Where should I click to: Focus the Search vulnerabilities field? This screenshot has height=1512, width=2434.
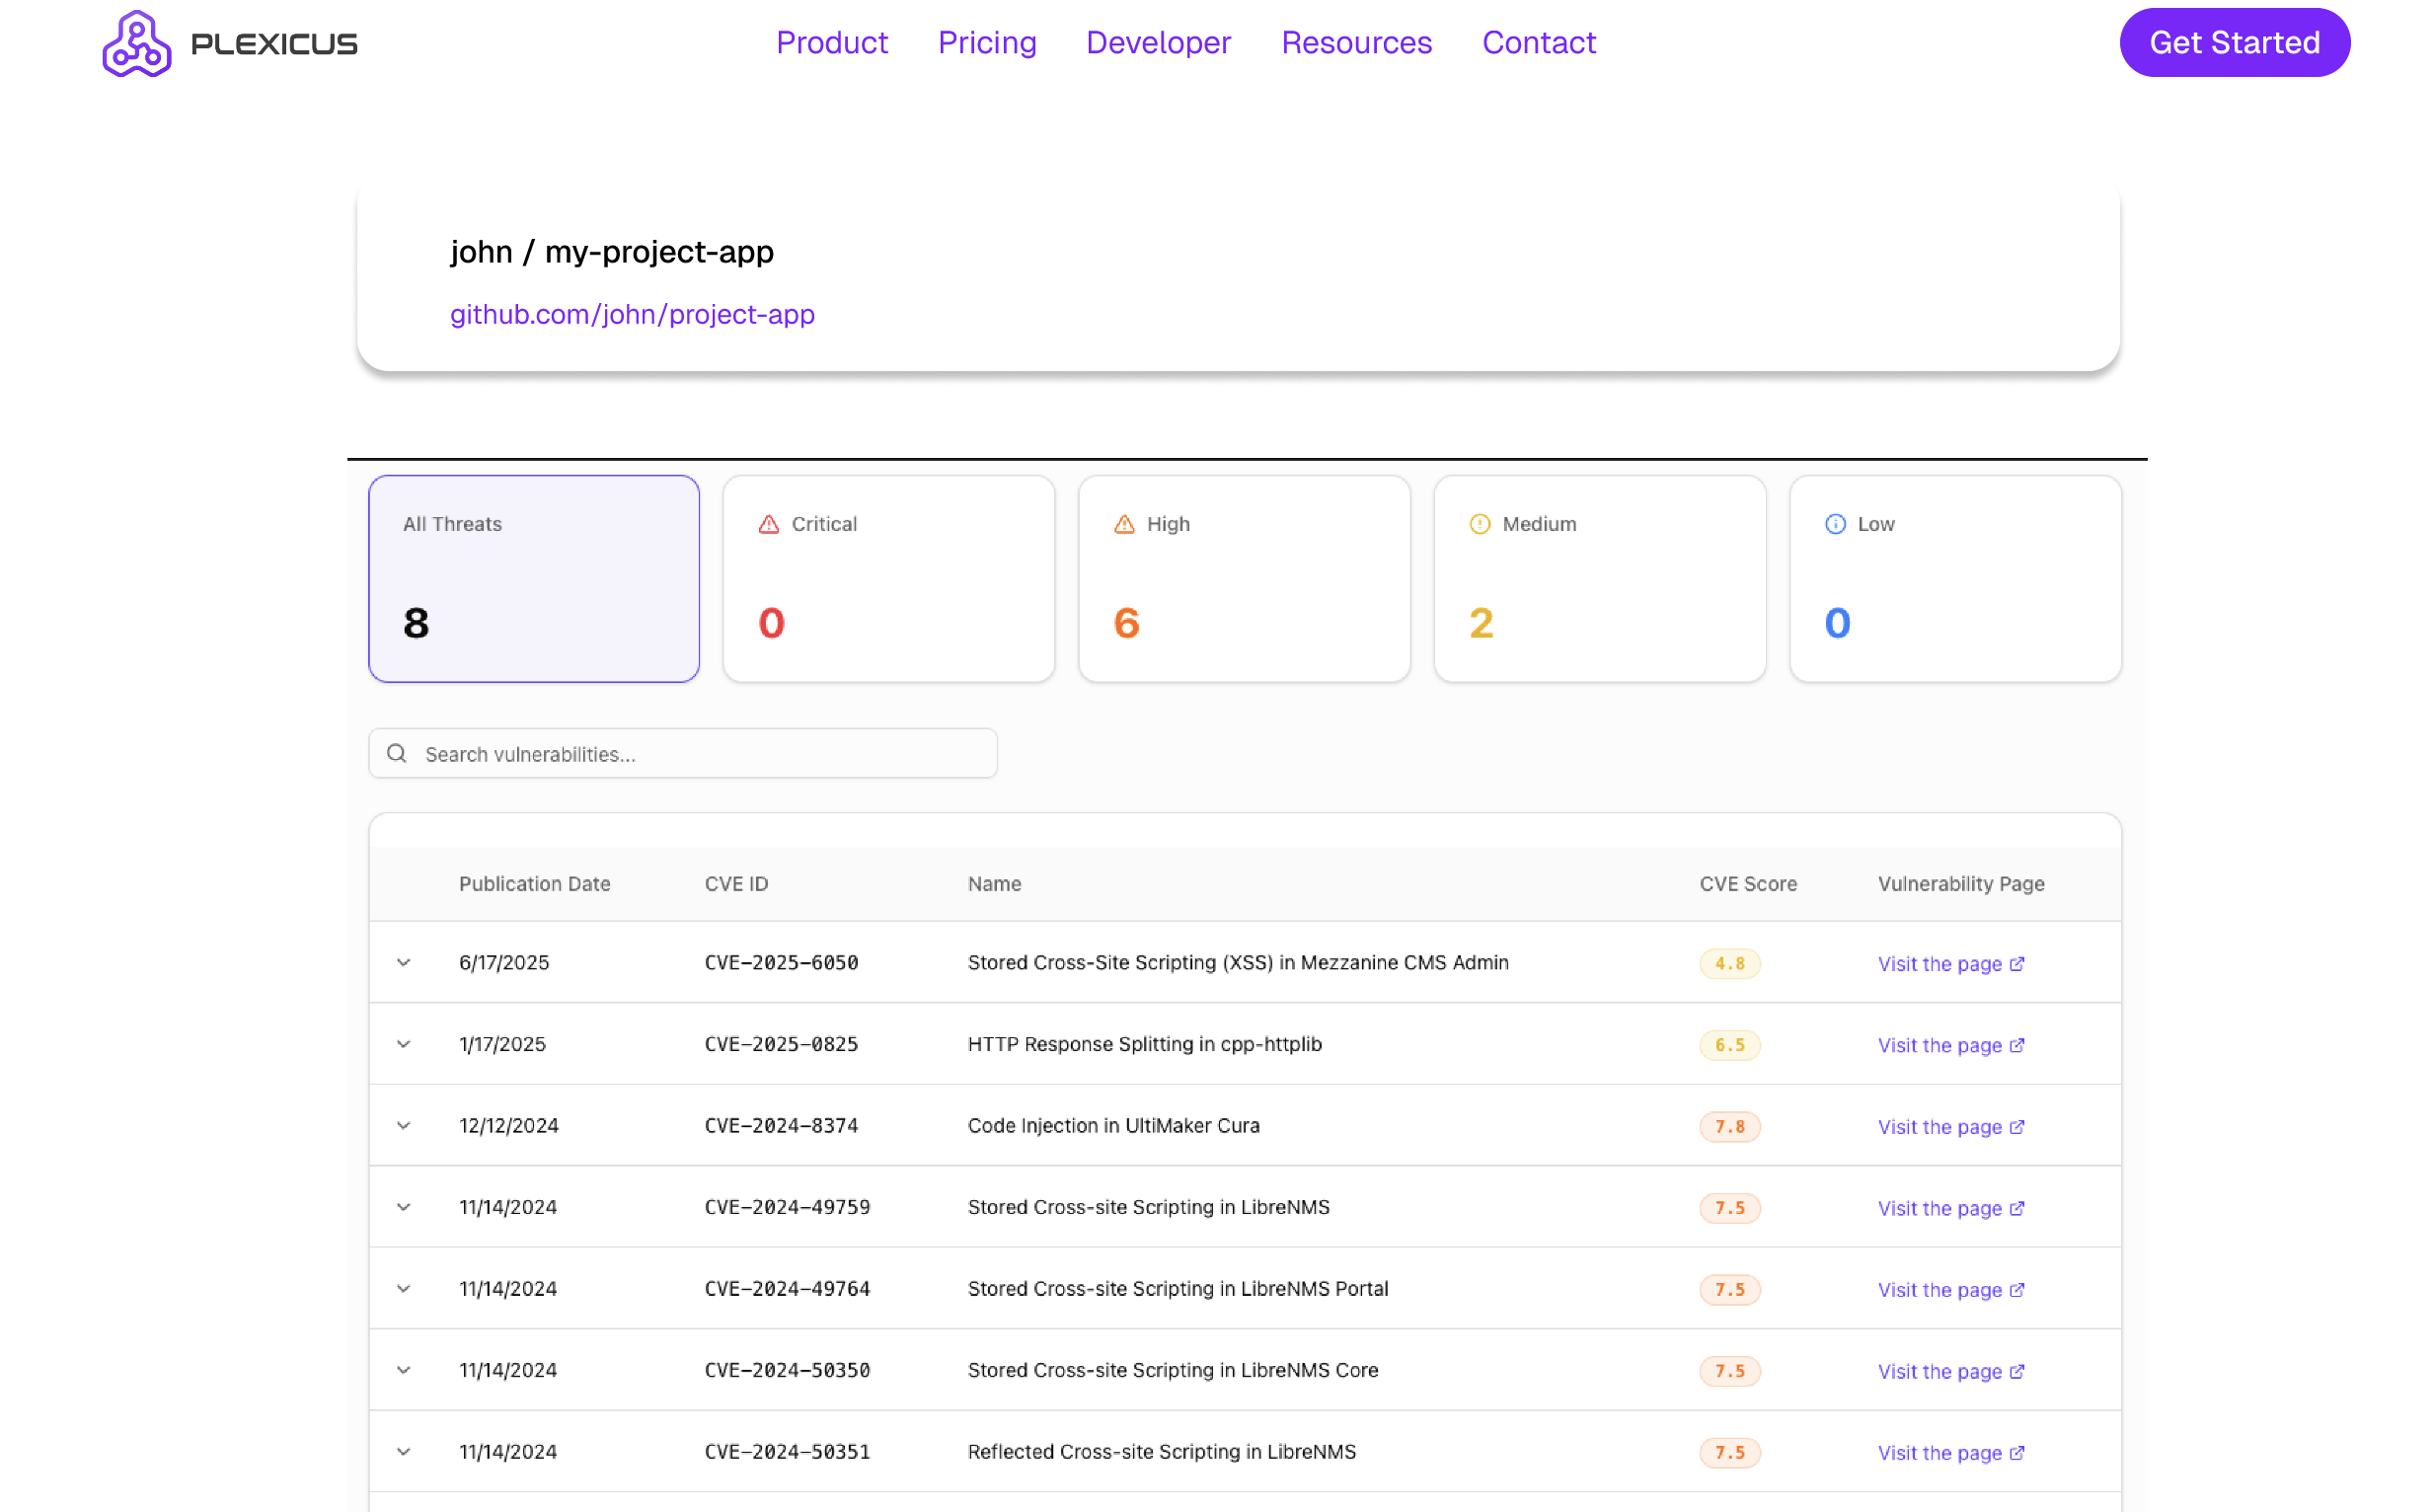coord(700,753)
